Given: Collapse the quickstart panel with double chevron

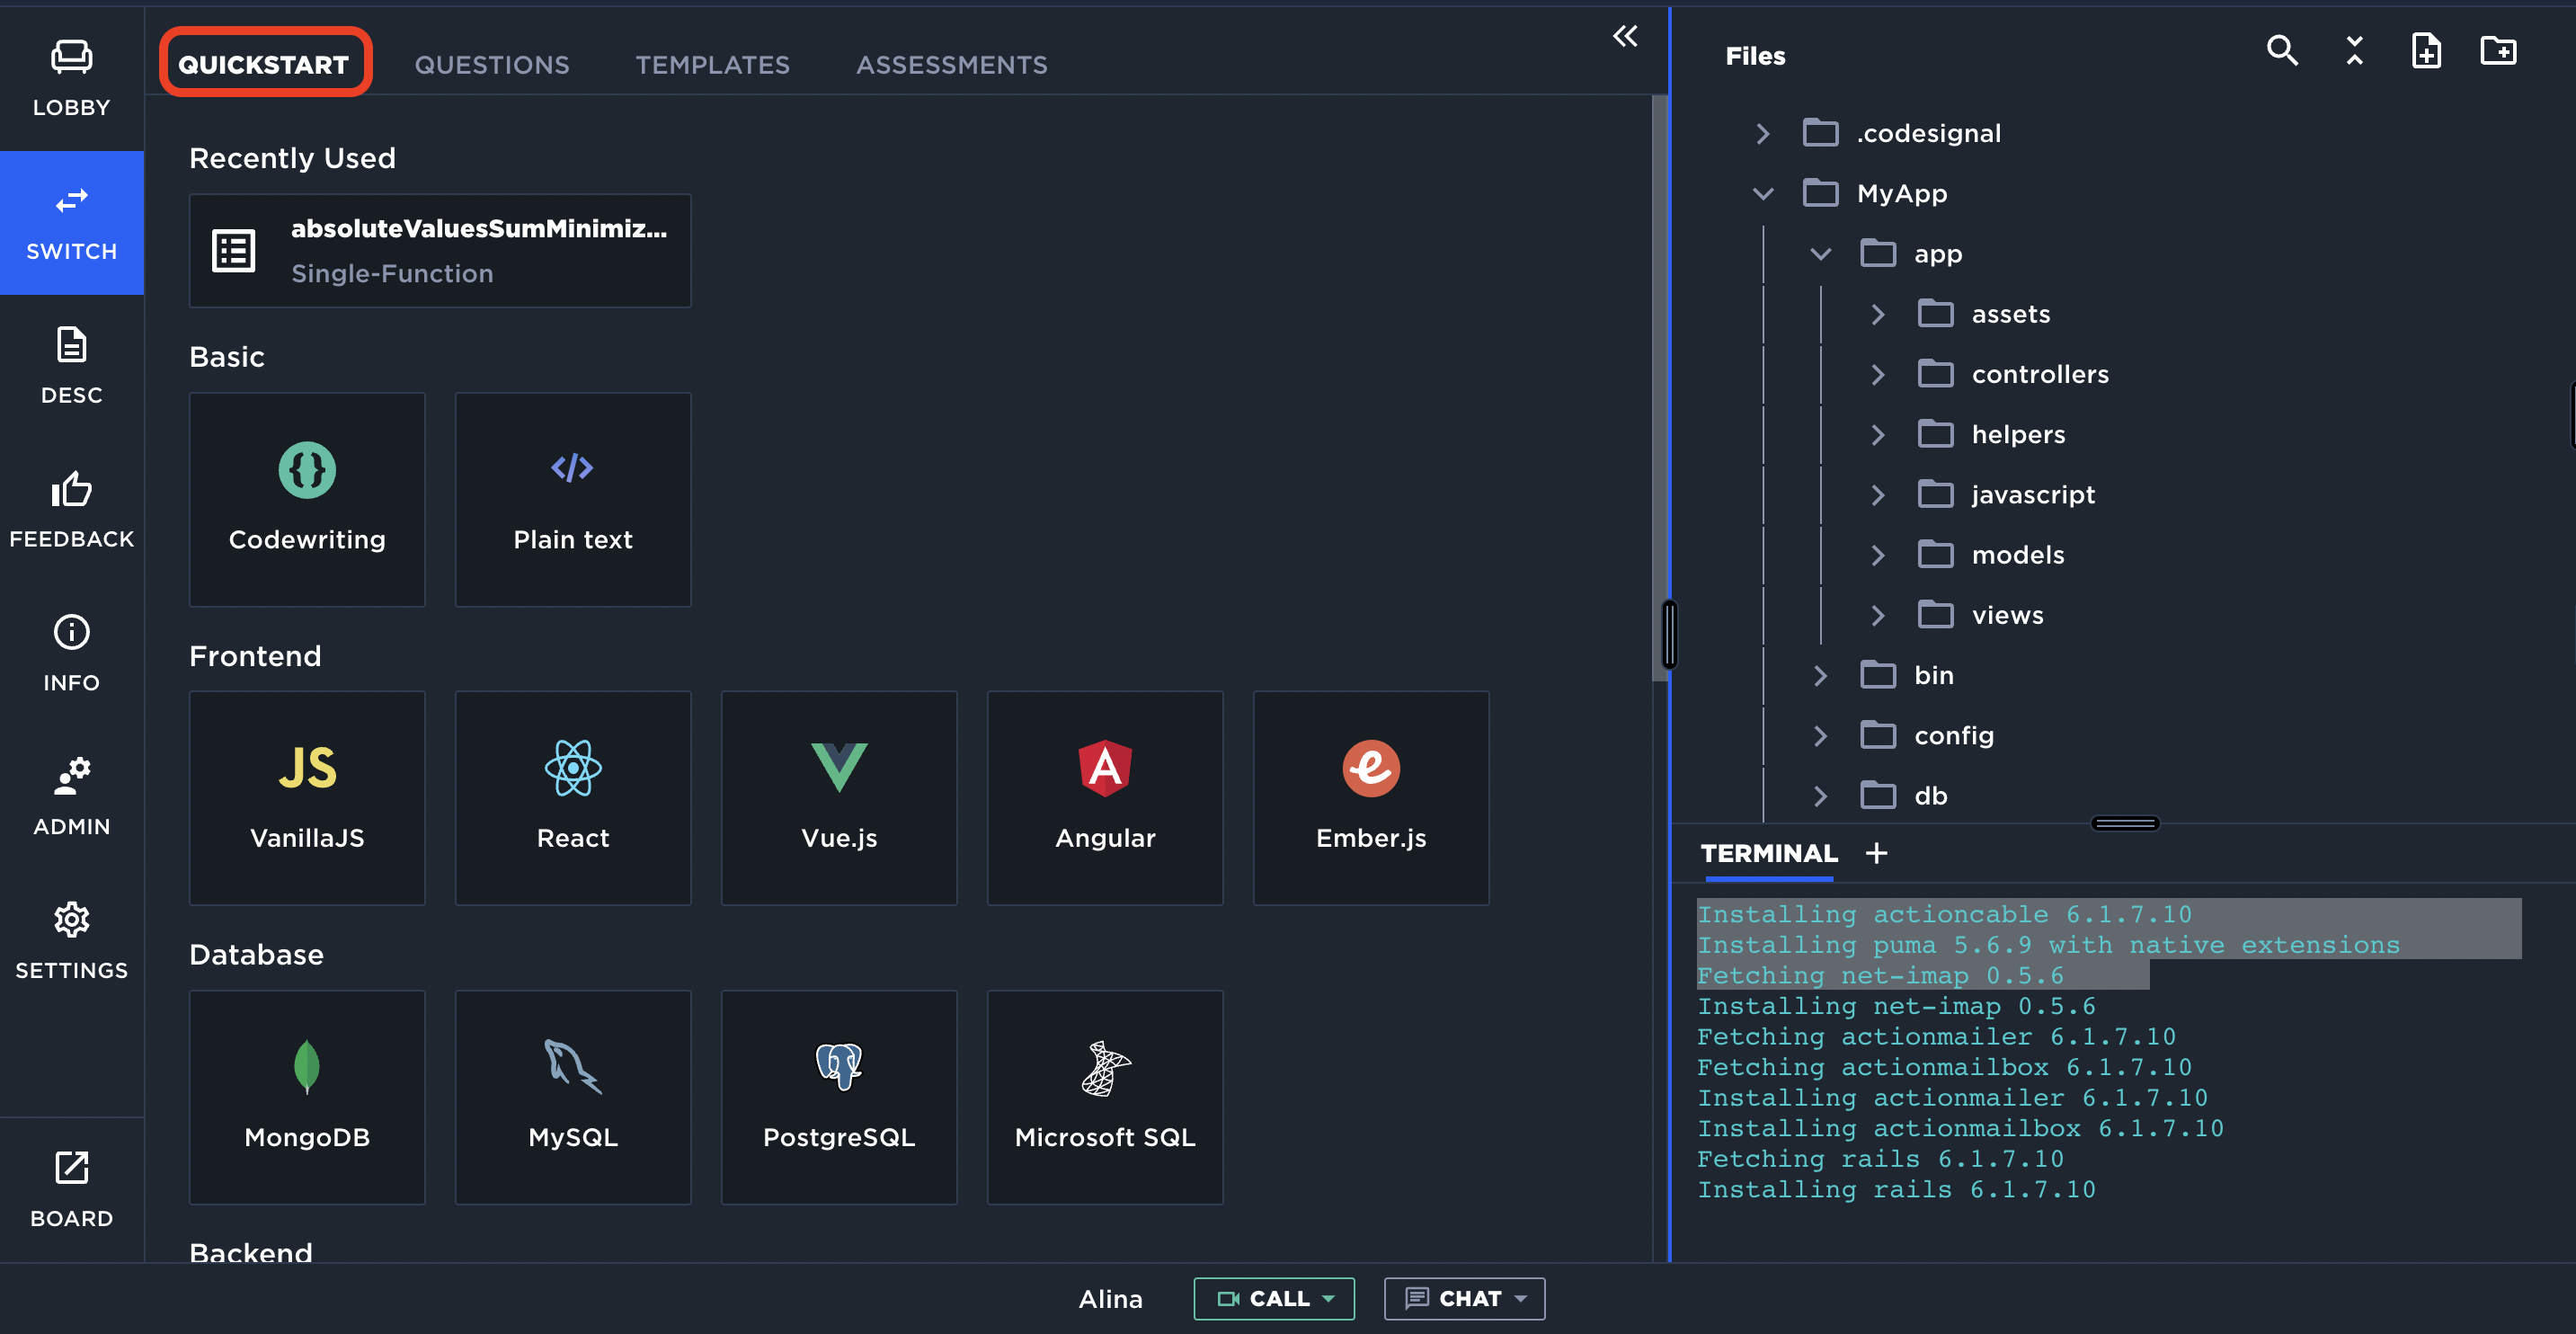Looking at the screenshot, I should pyautogui.click(x=1625, y=37).
